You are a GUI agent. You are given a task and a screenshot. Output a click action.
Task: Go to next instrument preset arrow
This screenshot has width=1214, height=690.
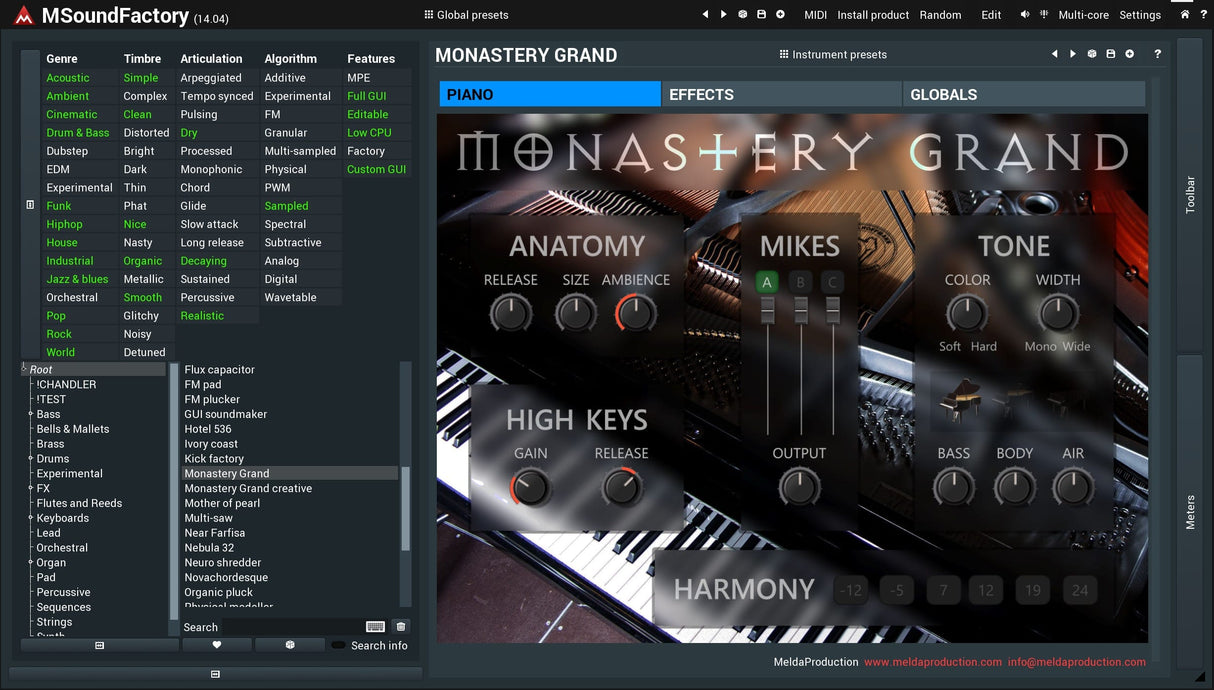point(1073,54)
